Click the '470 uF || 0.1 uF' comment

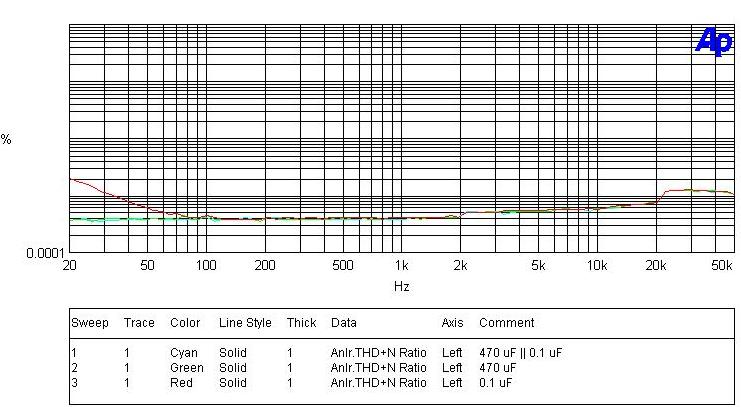pos(520,353)
